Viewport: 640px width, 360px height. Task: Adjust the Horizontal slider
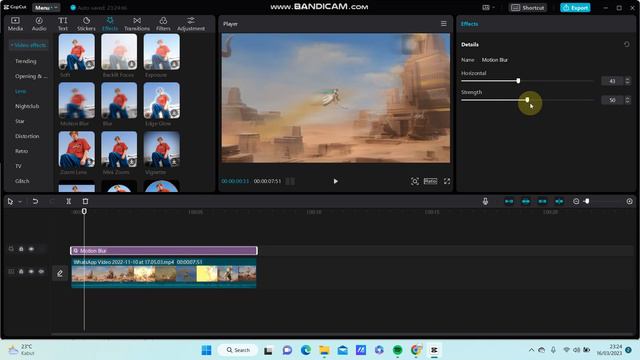coord(518,81)
